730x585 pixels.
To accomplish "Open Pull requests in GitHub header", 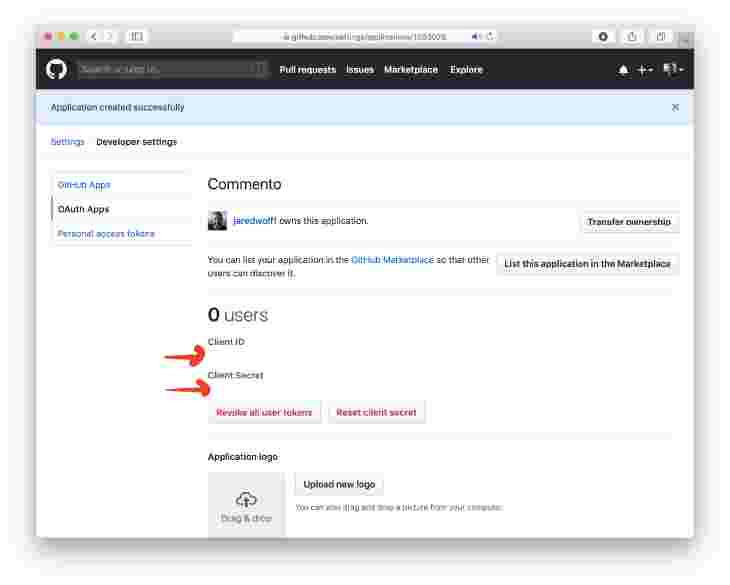I will point(307,69).
